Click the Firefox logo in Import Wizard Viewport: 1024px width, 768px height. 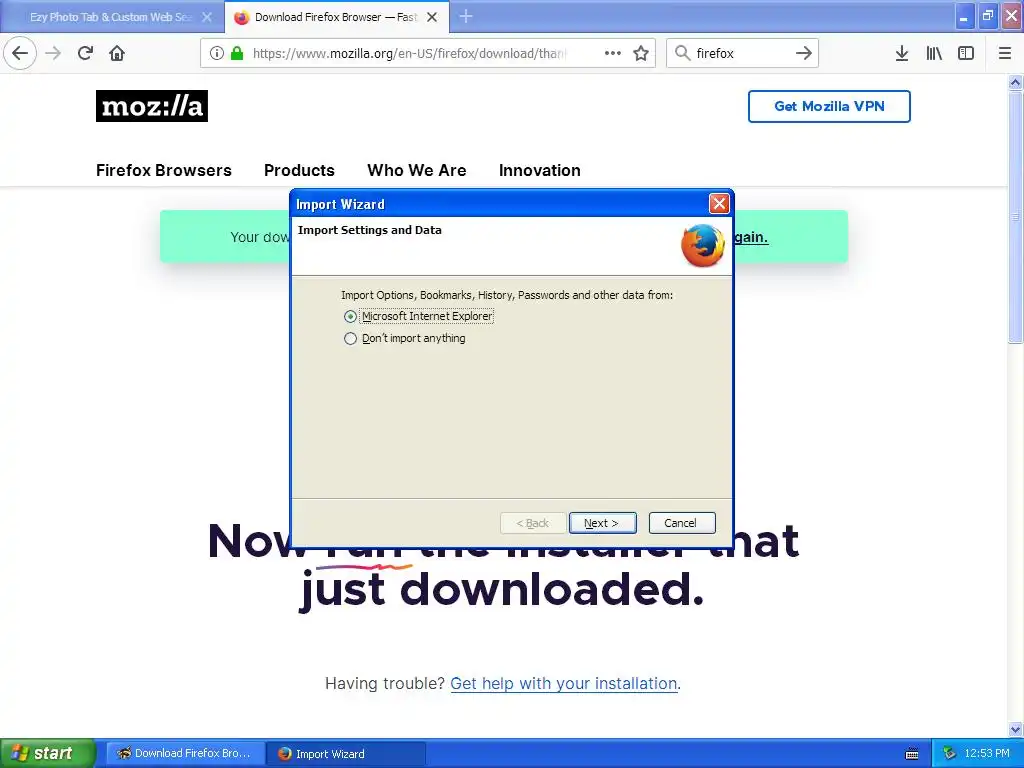tap(703, 246)
